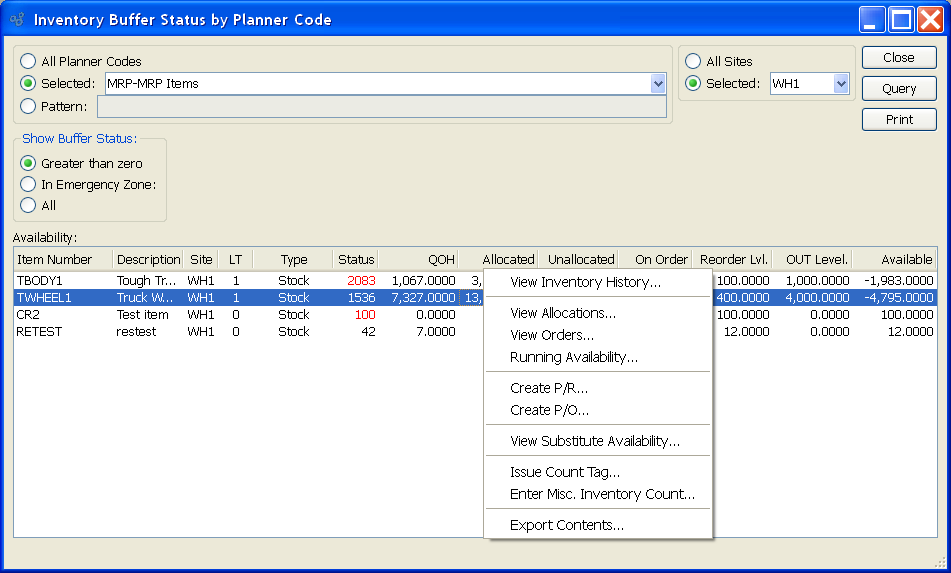
Task: Select the All buffer status option
Action: [28, 206]
